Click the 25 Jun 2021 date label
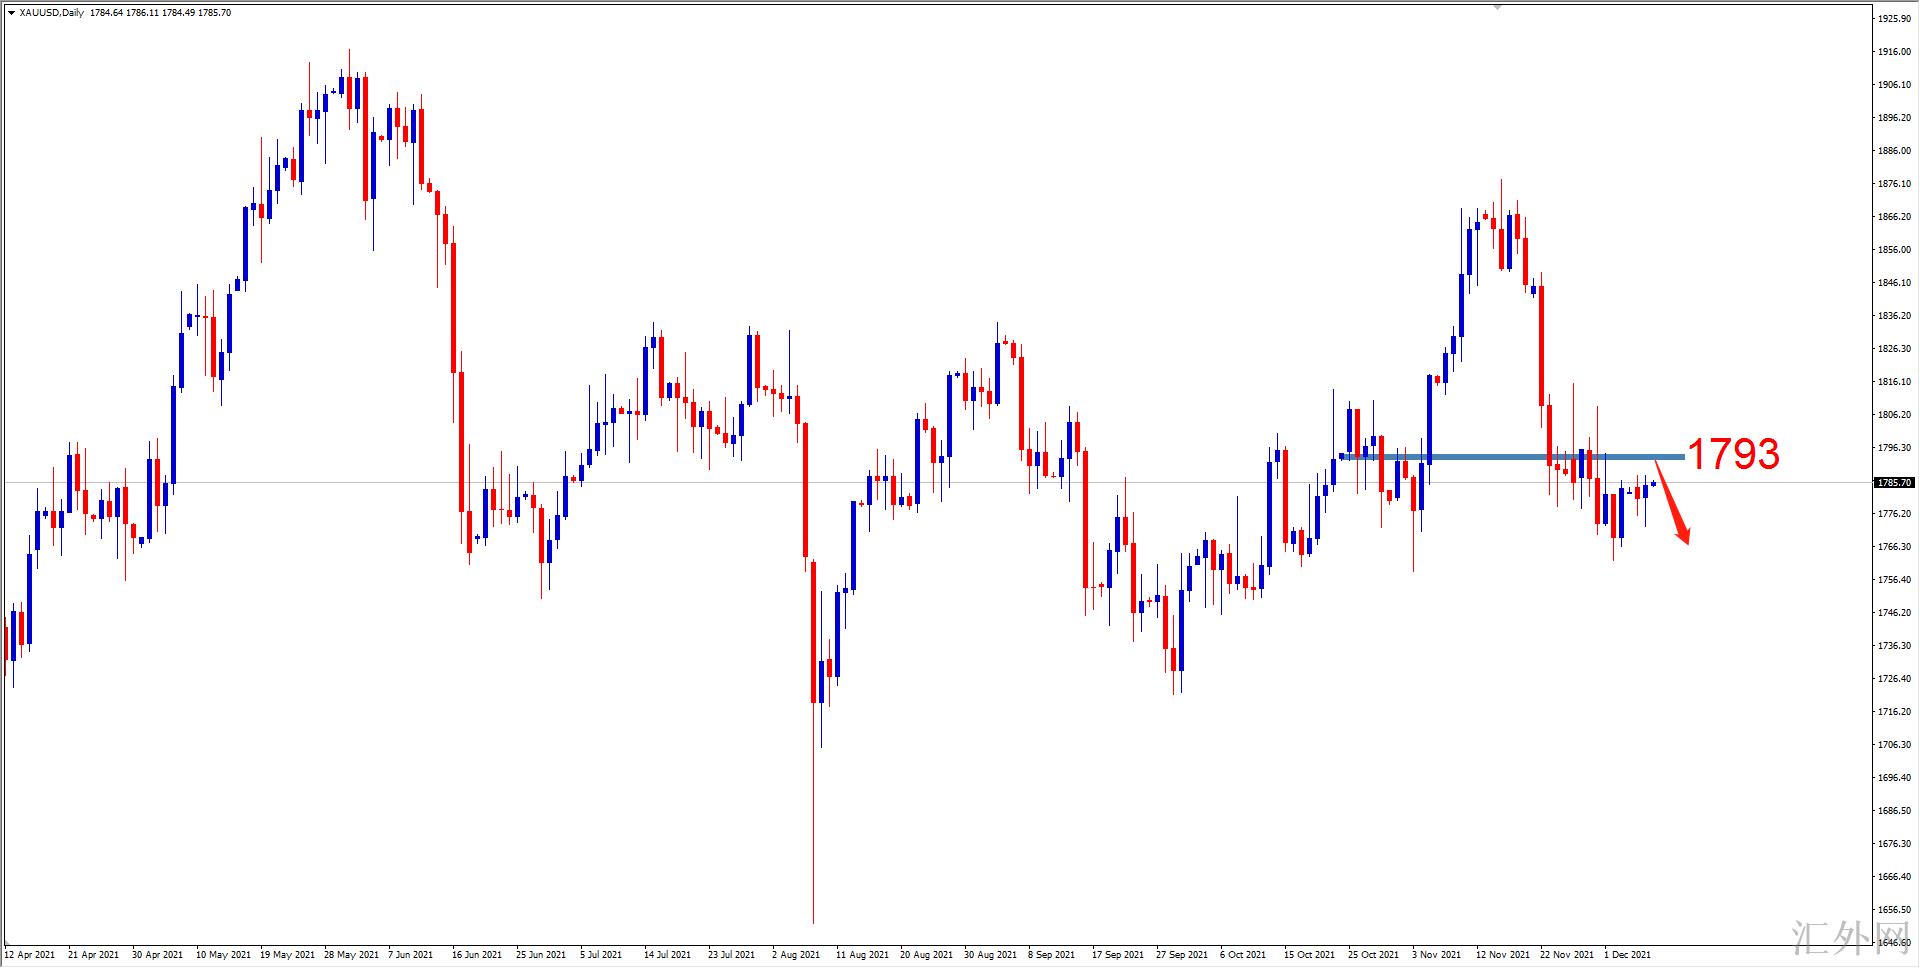 click(x=541, y=955)
